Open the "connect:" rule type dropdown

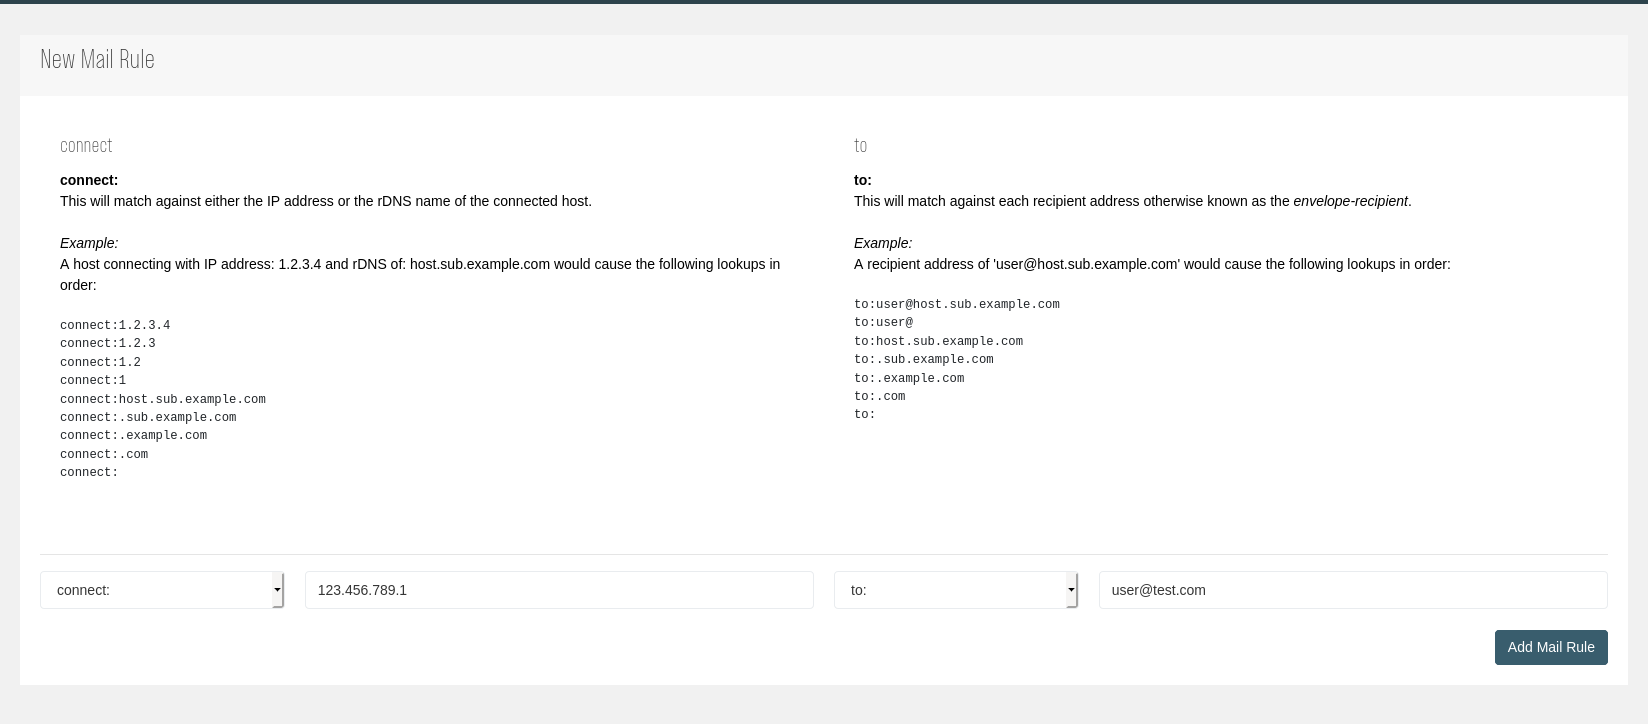162,590
